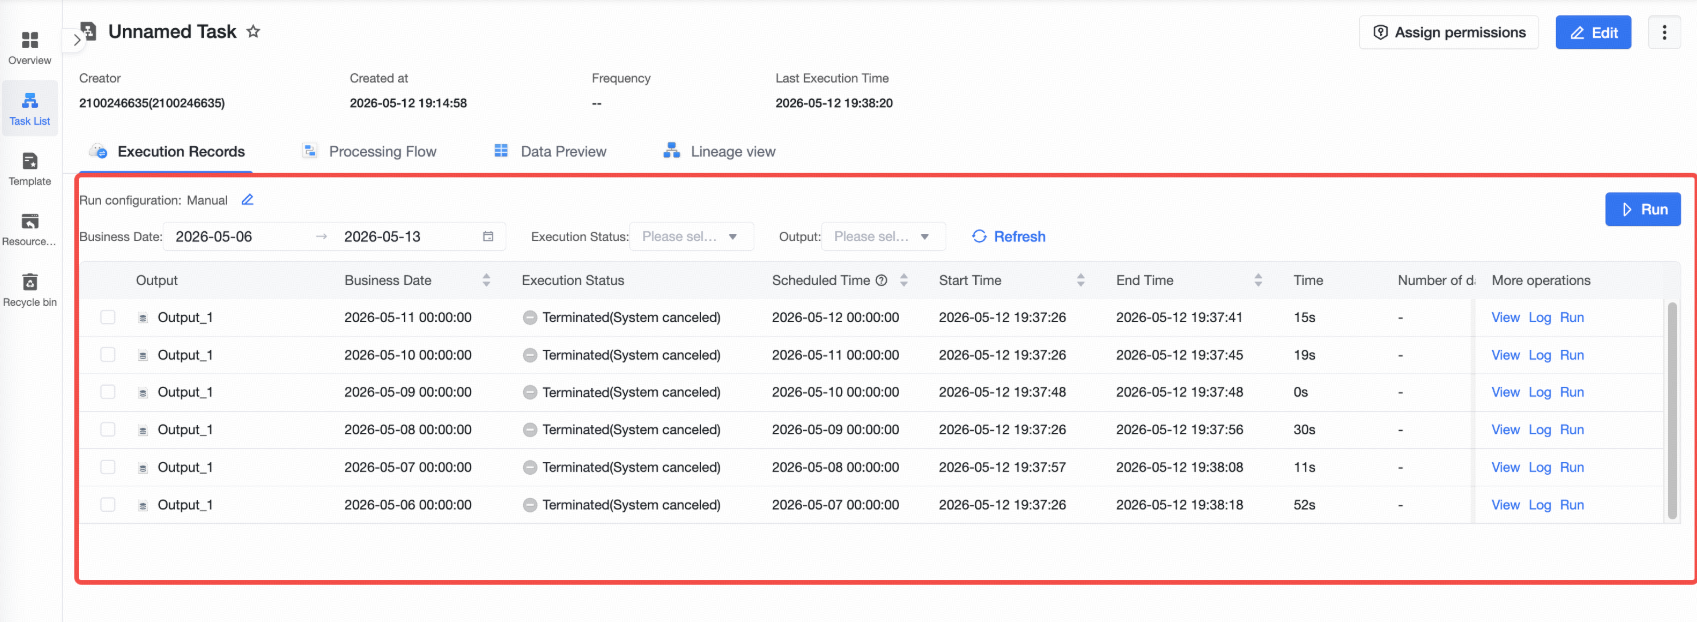Click the blue Run button
The height and width of the screenshot is (622, 1697).
[x=1643, y=209]
